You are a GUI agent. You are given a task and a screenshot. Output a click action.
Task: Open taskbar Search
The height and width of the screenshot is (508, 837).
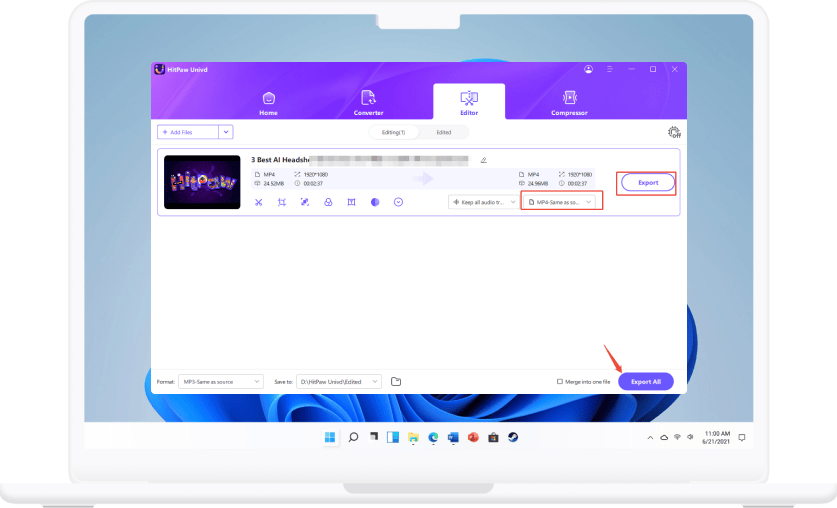tap(353, 438)
